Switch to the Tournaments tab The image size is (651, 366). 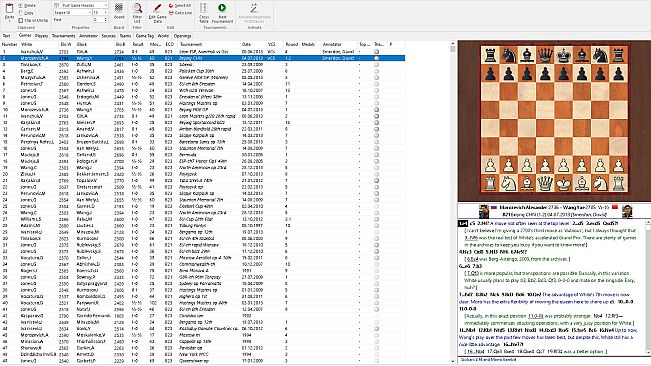pyautogui.click(x=64, y=36)
